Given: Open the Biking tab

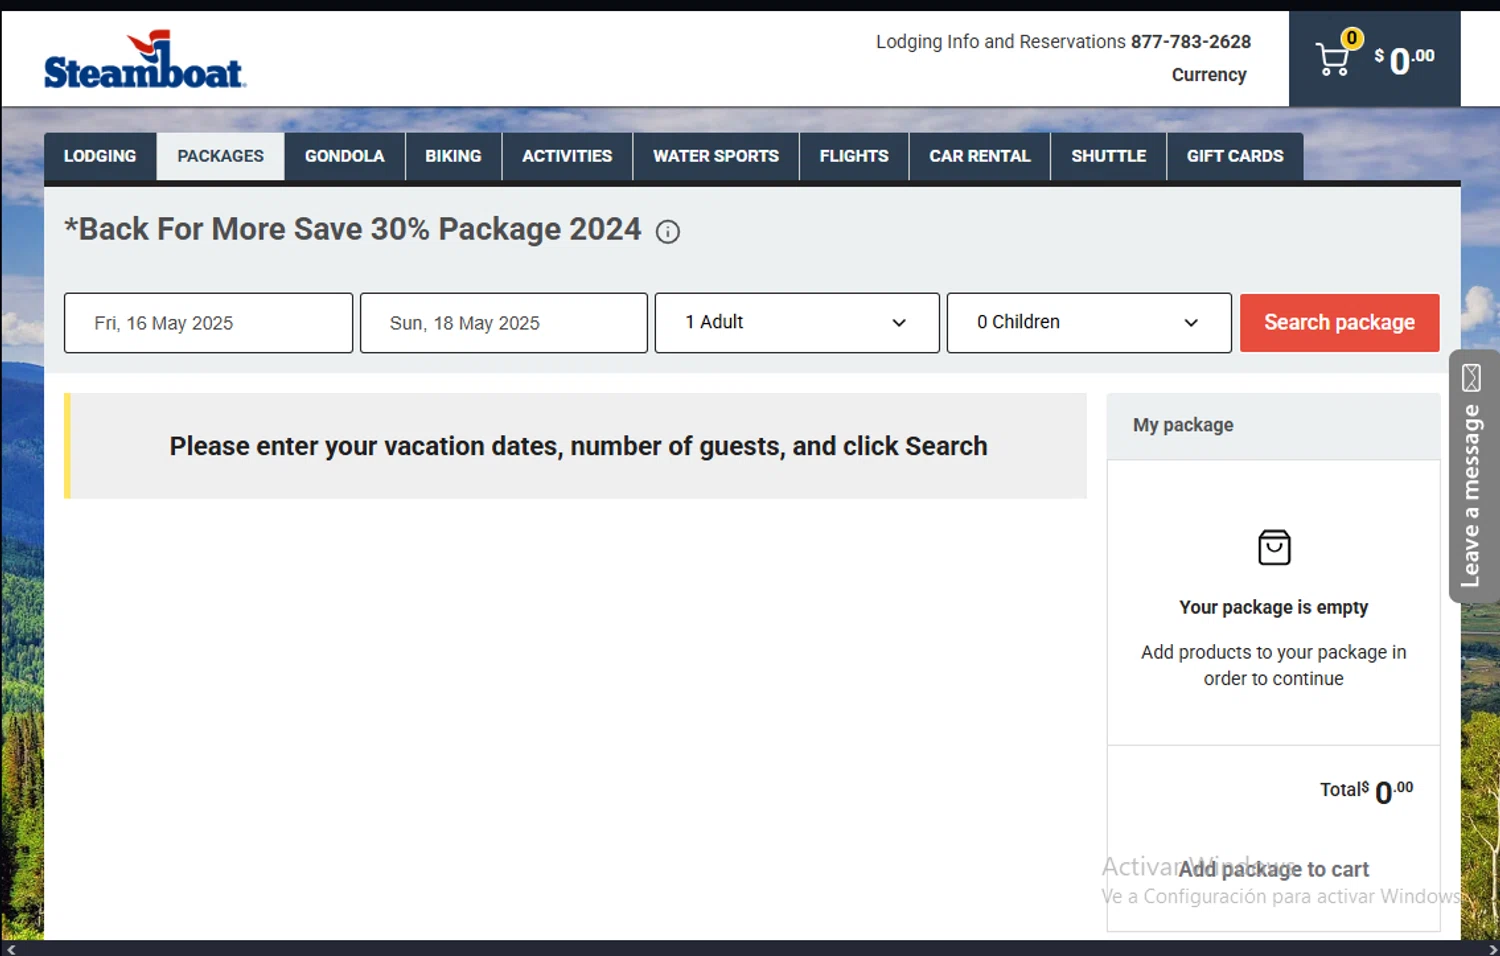Looking at the screenshot, I should (453, 156).
